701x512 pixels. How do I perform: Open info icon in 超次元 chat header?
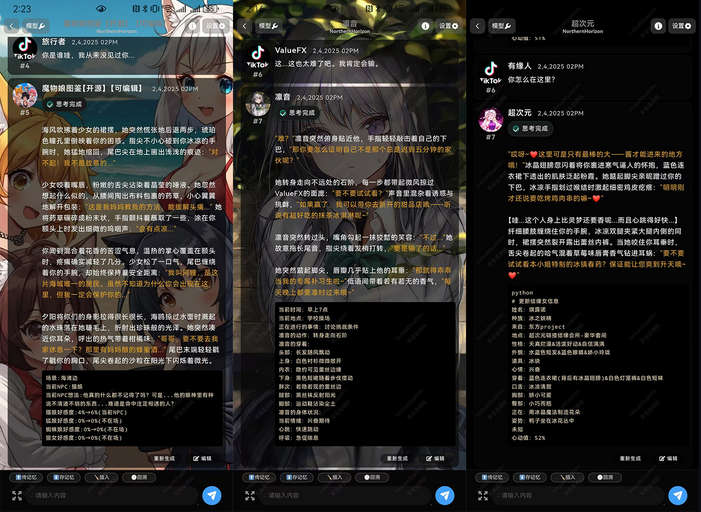click(658, 26)
